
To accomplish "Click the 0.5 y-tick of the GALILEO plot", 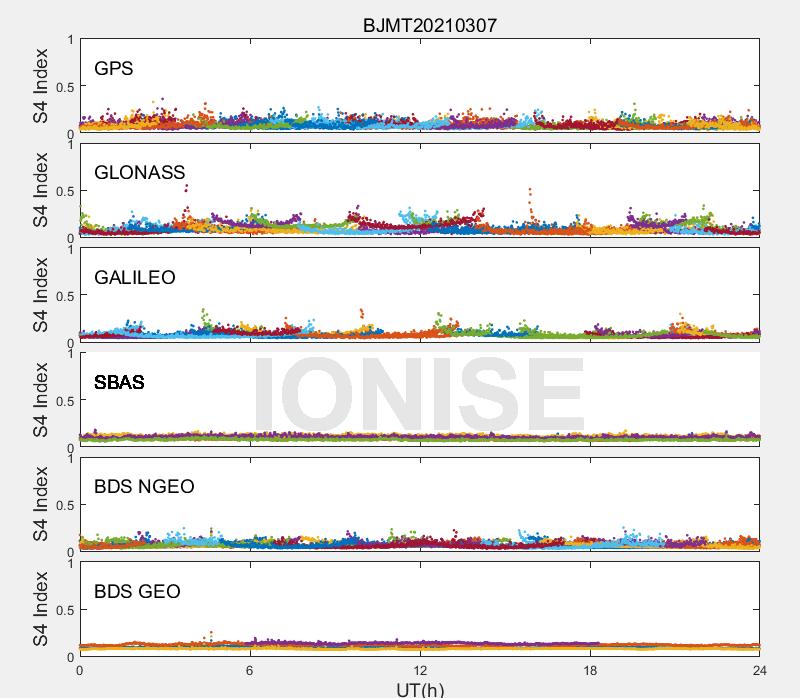I will (x=65, y=296).
